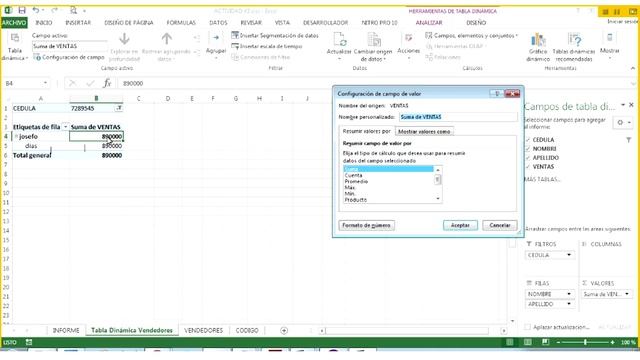The width and height of the screenshot is (640, 360).
Task: Click Iniciar sesión link
Action: [623, 21]
